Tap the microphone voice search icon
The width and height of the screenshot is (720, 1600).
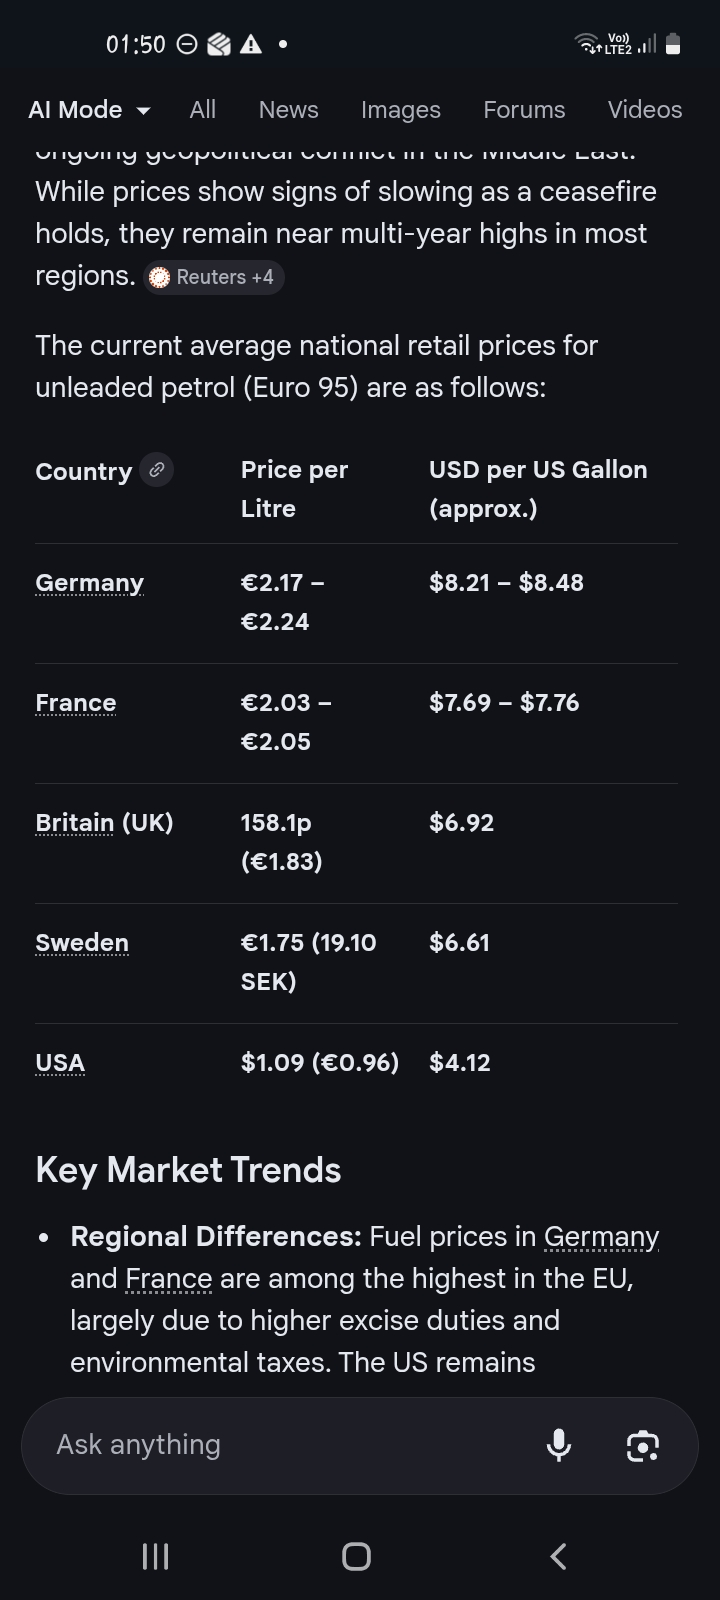pos(559,1445)
